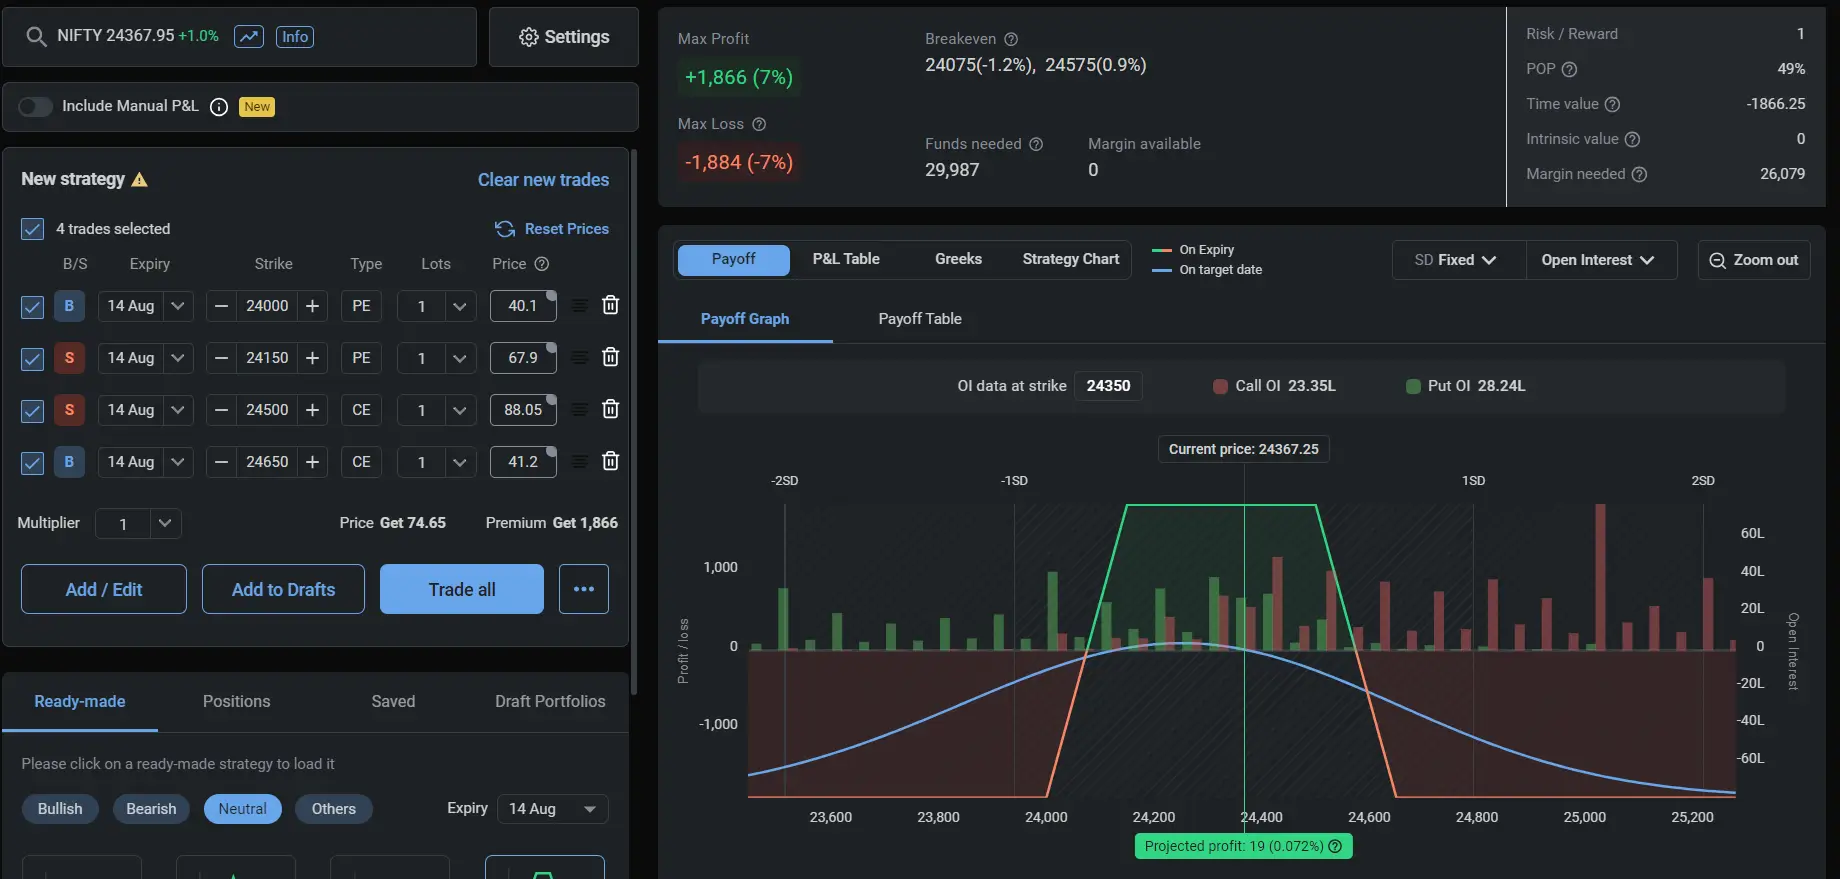The image size is (1840, 879).
Task: Click the Add / Edit button
Action: (104, 589)
